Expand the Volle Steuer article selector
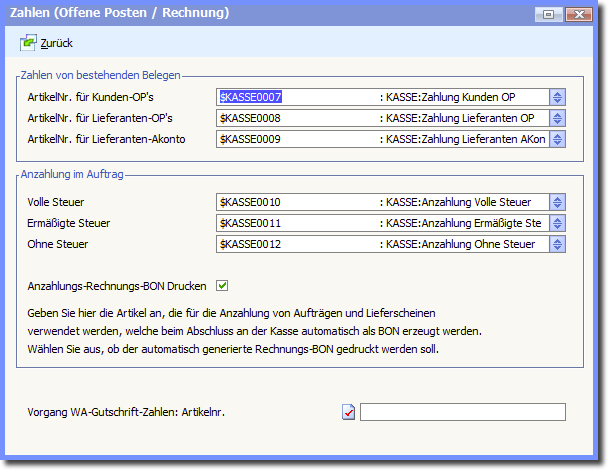608x470 pixels. coord(558,202)
